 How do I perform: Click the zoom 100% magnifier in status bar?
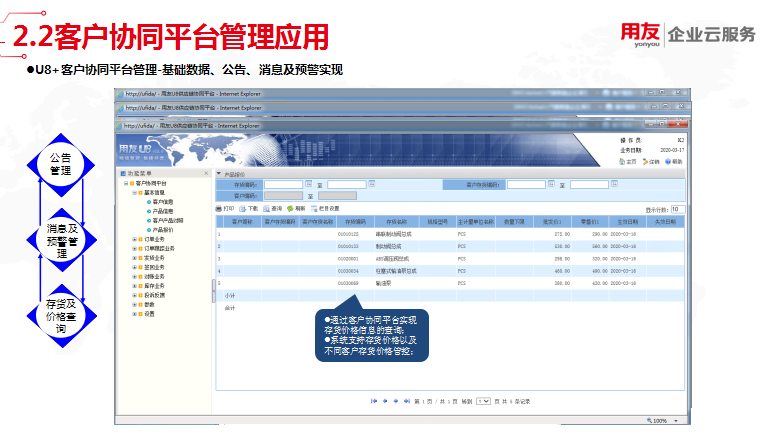pyautogui.click(x=650, y=420)
